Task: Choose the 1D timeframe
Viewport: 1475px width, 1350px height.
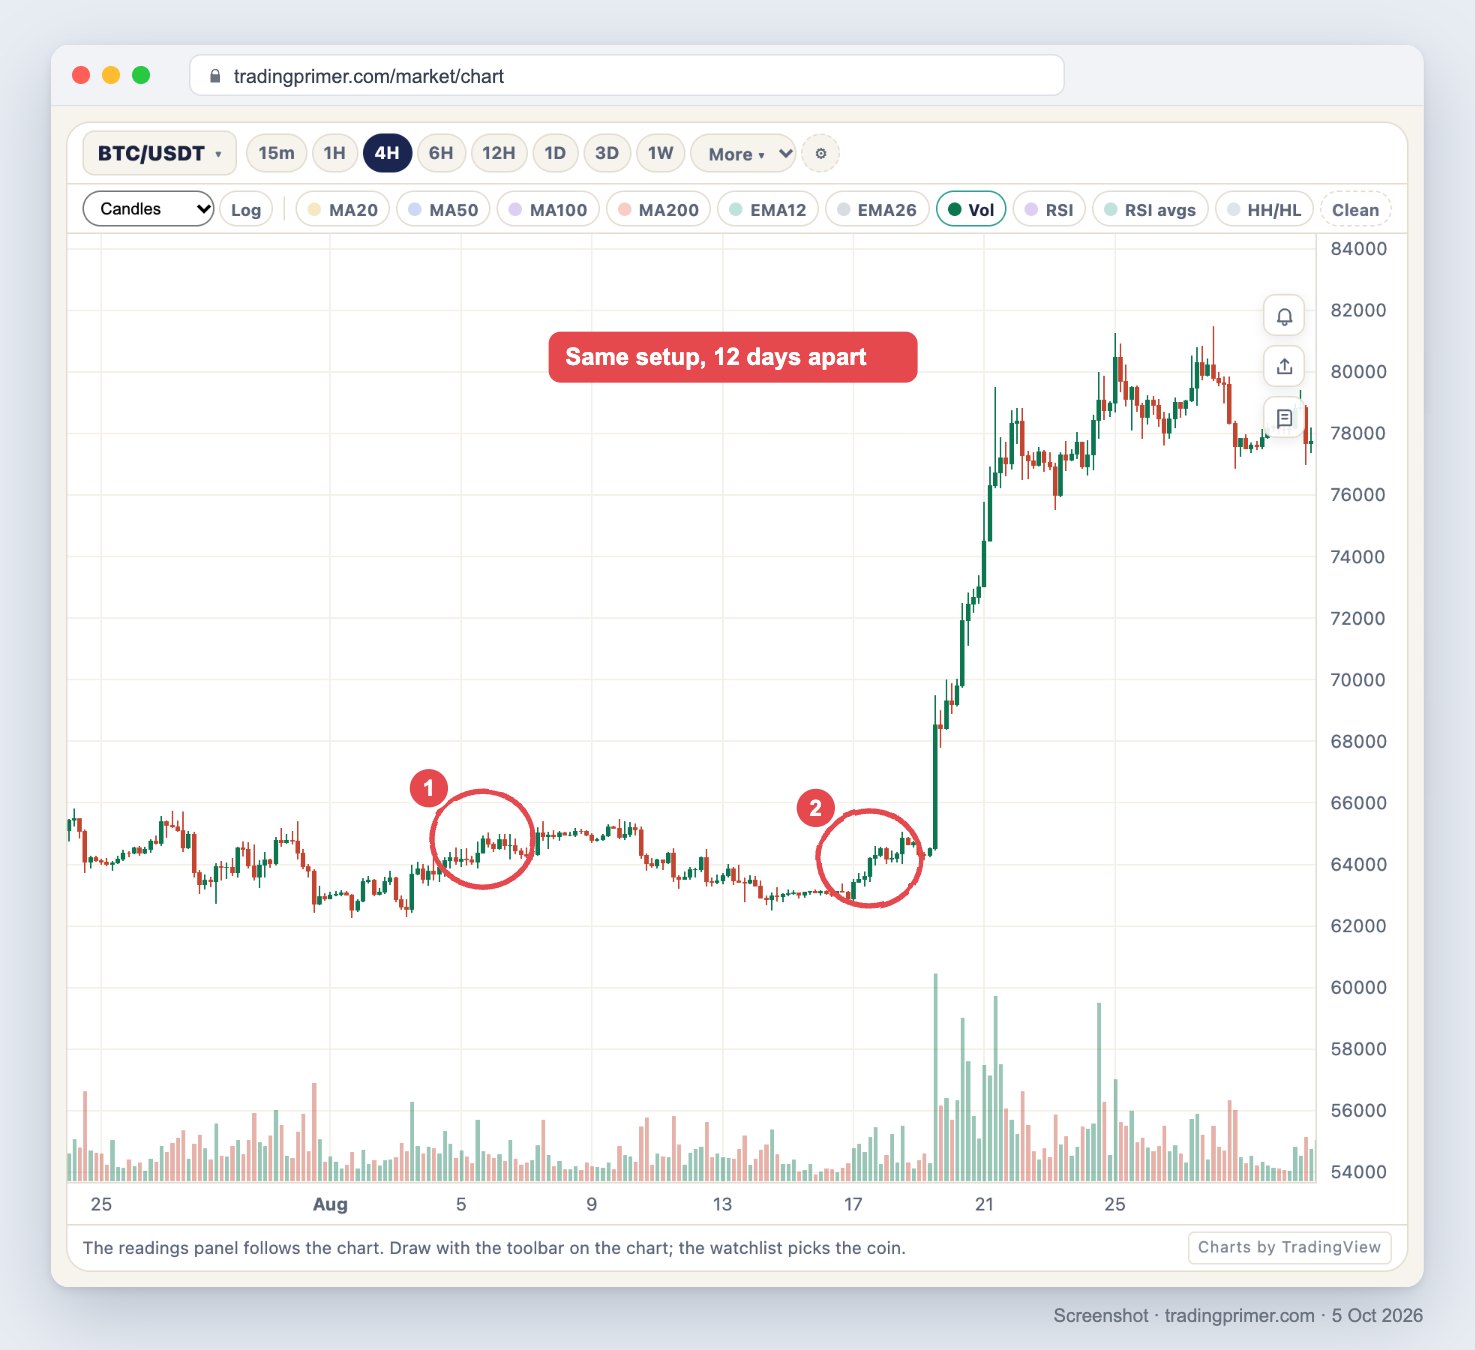Action: coord(555,153)
